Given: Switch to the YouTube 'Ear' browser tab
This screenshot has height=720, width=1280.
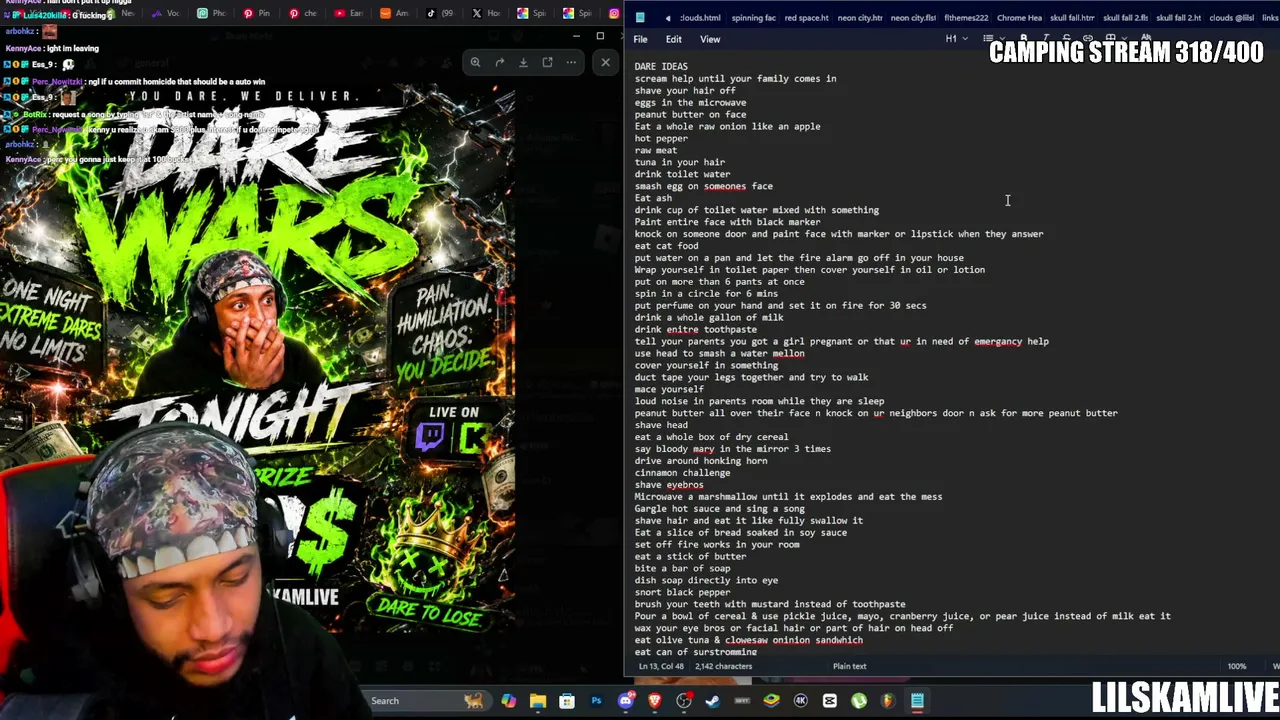Looking at the screenshot, I should point(349,13).
